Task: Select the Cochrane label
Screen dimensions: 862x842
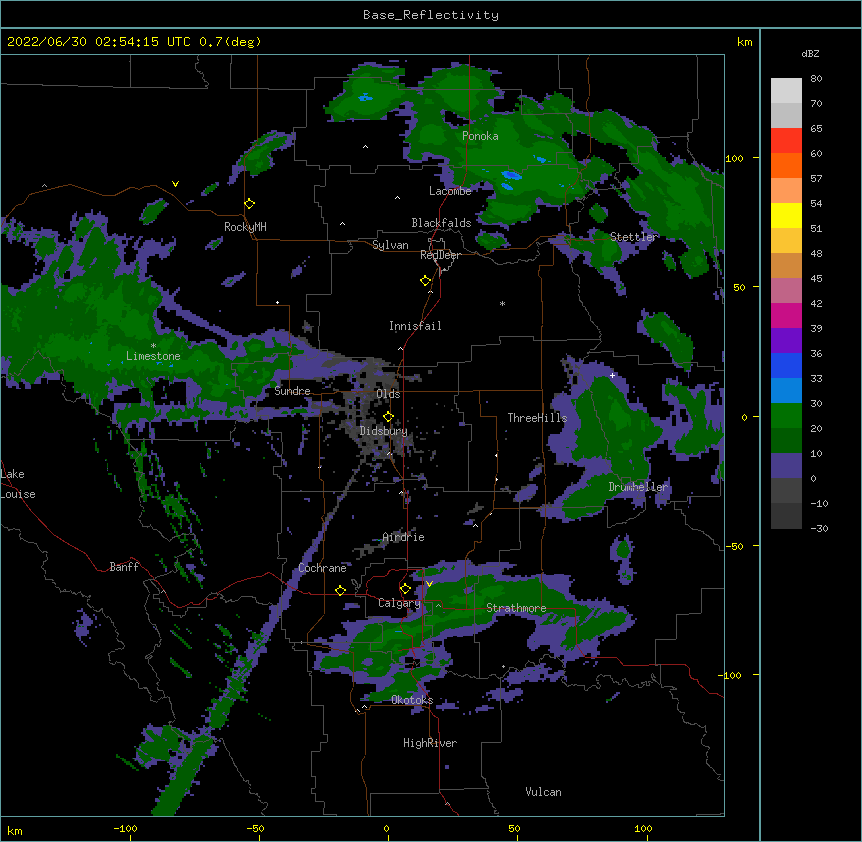Action: tap(322, 568)
